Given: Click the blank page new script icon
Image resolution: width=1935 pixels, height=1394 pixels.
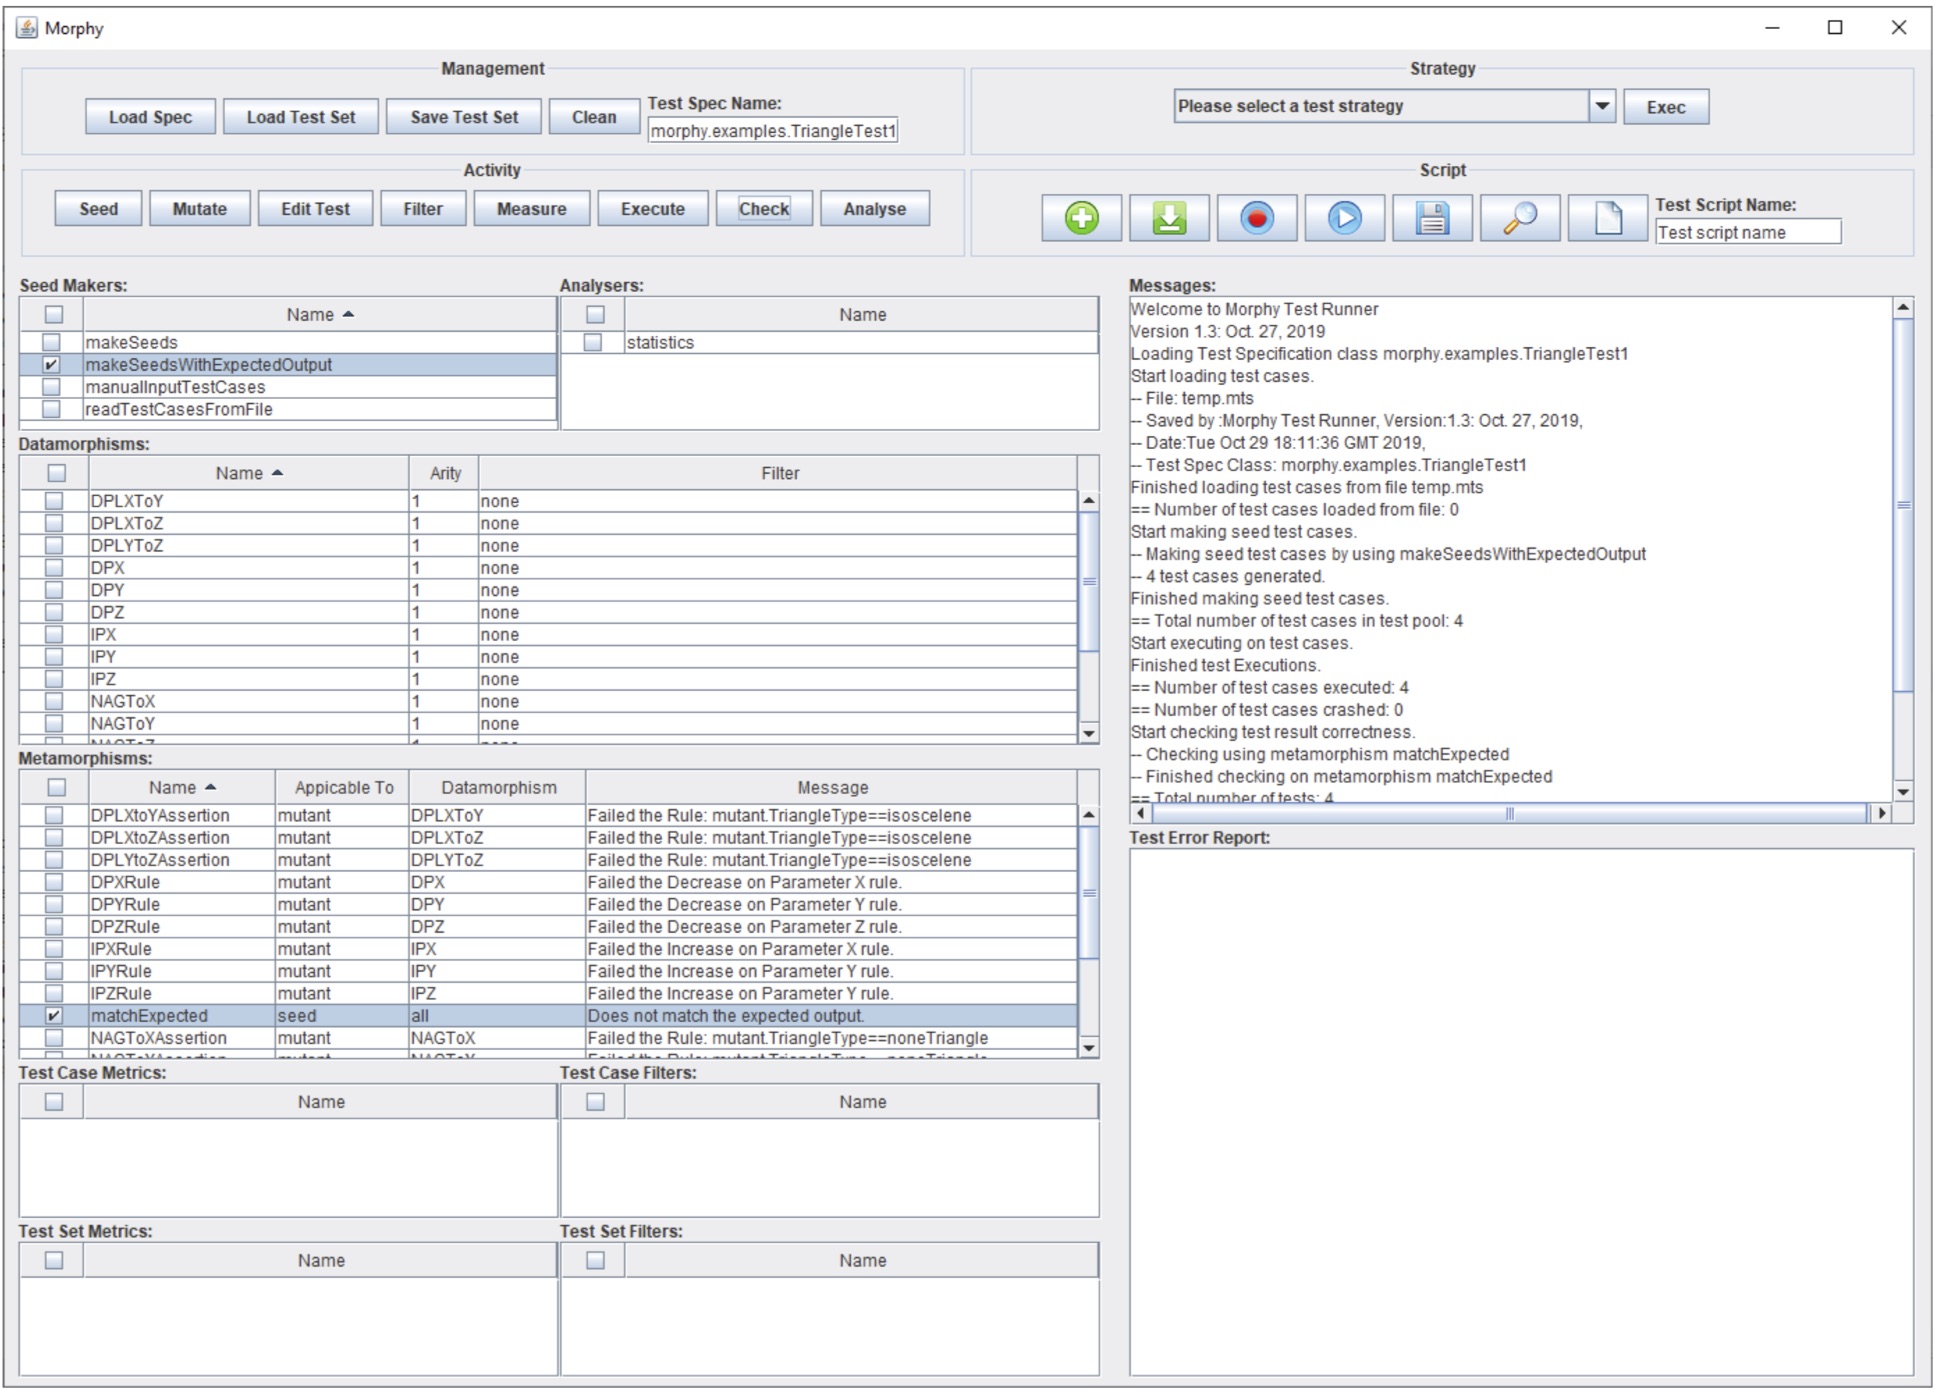Looking at the screenshot, I should coord(1607,218).
